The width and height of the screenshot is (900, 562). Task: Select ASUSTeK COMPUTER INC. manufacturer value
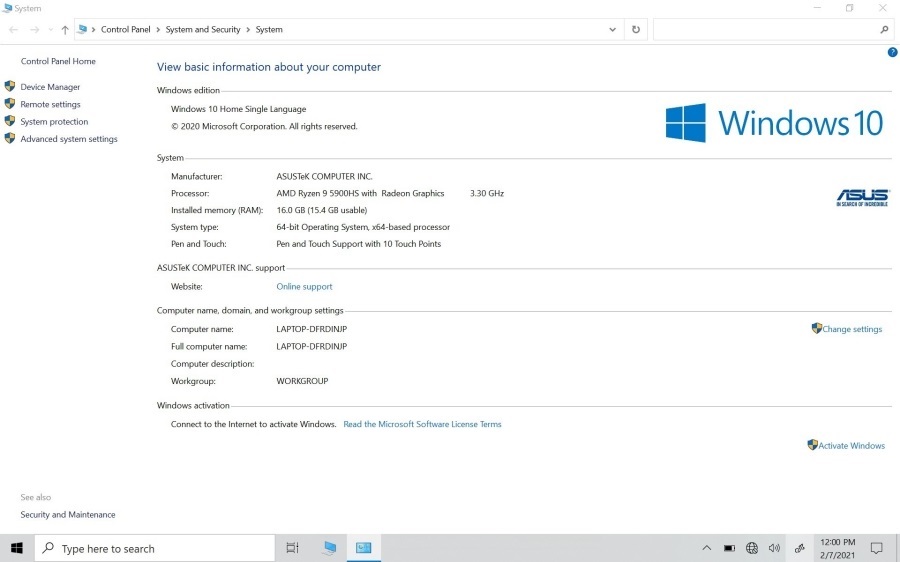click(x=324, y=176)
